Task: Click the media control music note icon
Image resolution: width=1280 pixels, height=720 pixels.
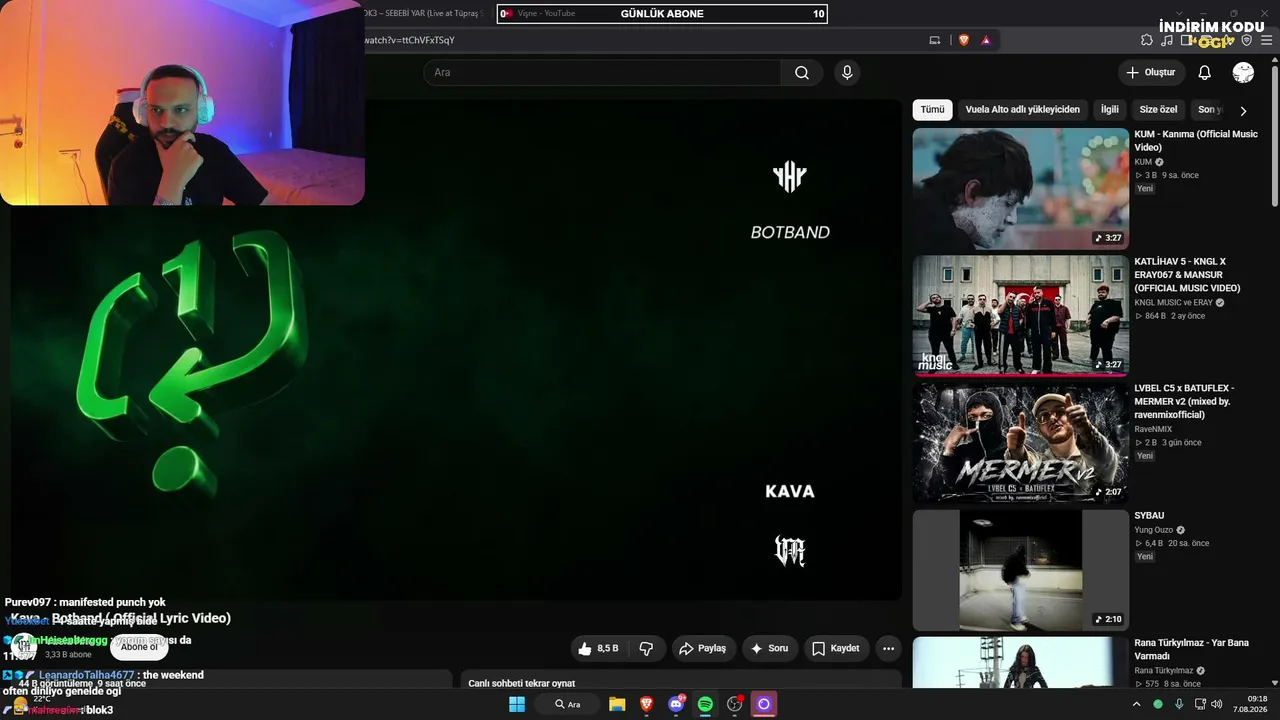Action: coord(1167,40)
